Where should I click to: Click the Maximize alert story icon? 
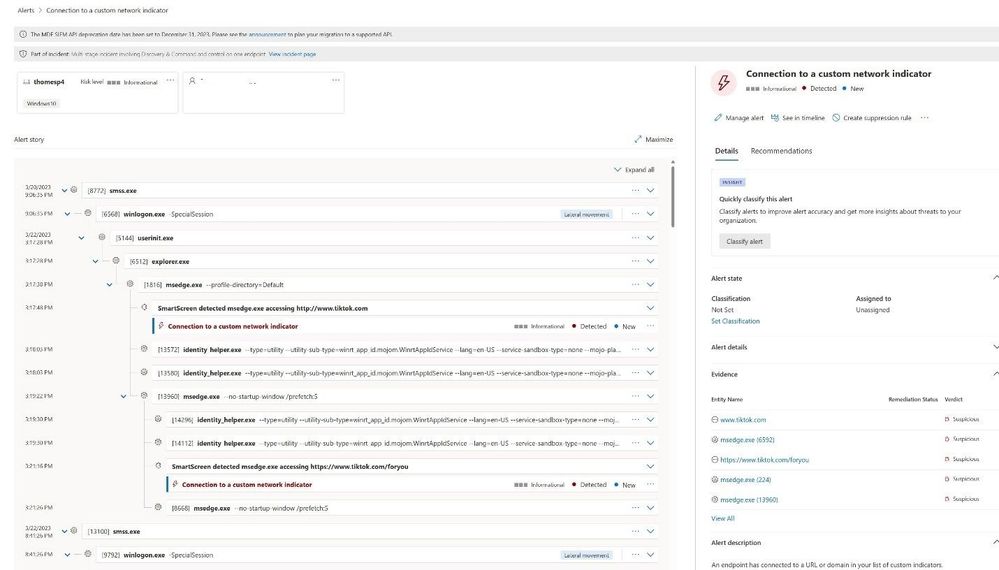coord(638,139)
